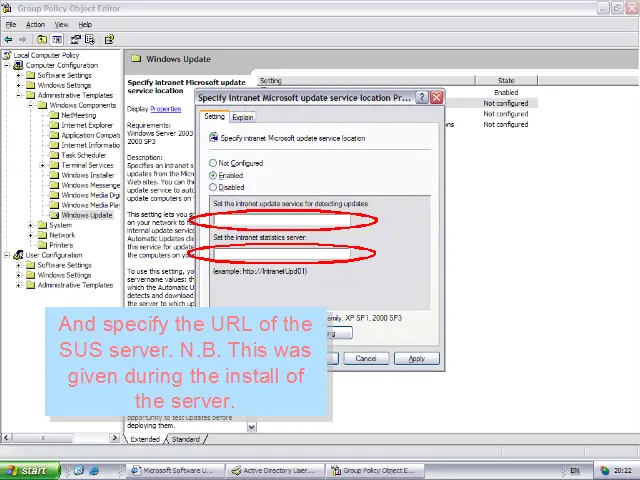This screenshot has width=640, height=480.
Task: Collapse the Windows Components node
Action: (x=31, y=105)
